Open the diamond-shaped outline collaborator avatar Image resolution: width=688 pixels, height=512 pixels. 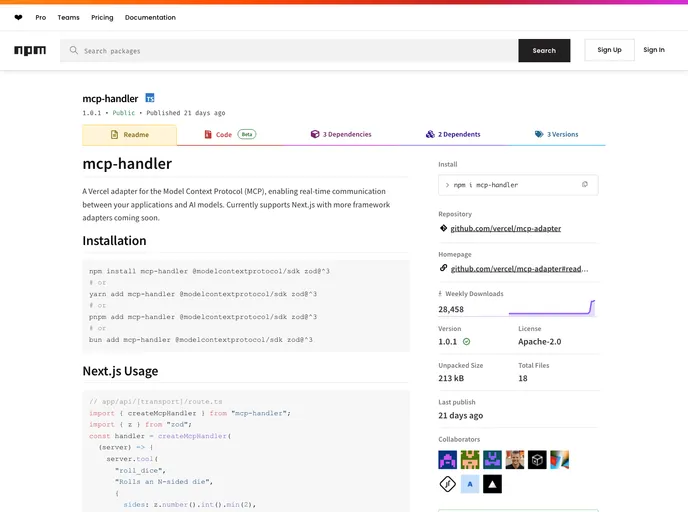pyautogui.click(x=448, y=484)
